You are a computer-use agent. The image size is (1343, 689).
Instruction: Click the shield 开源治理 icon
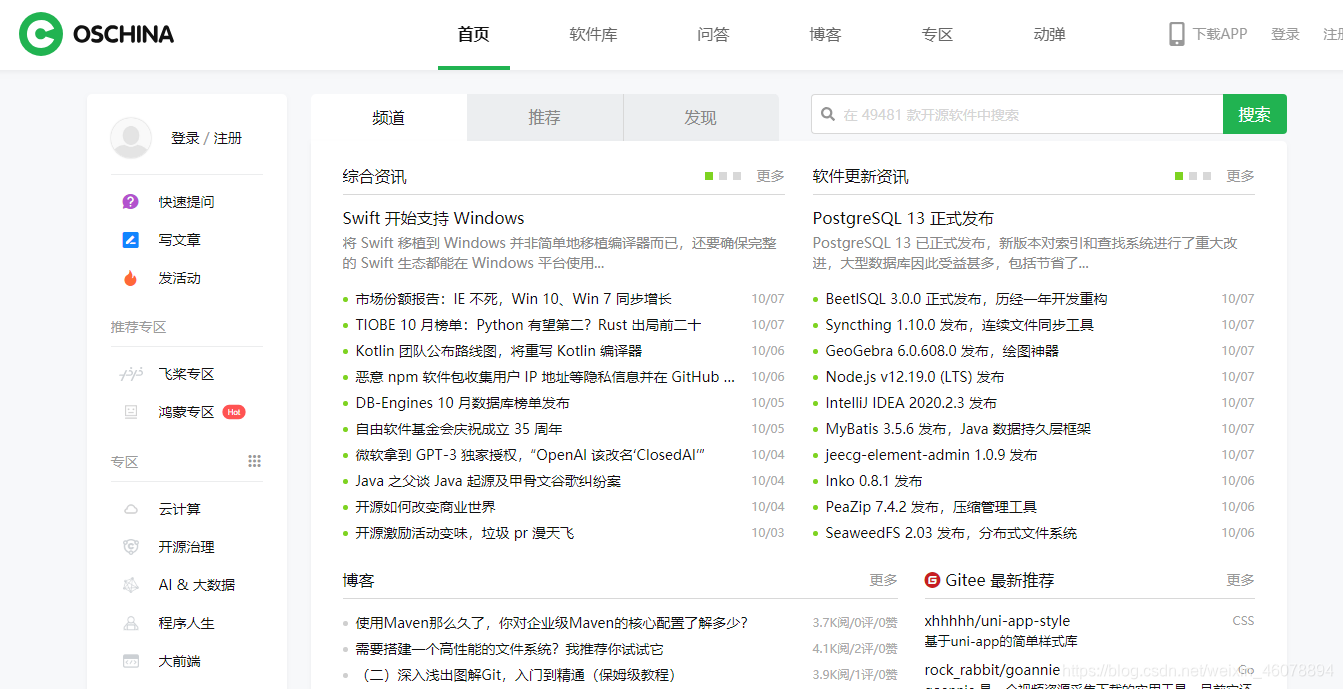point(131,547)
